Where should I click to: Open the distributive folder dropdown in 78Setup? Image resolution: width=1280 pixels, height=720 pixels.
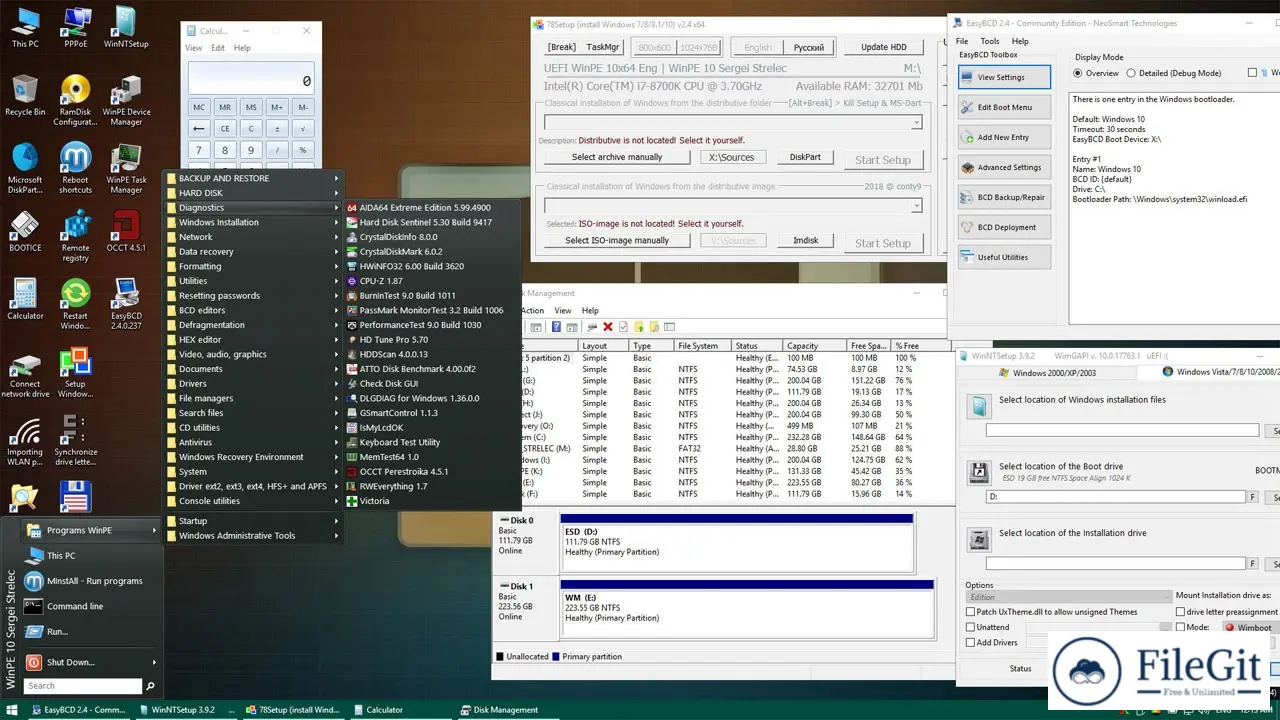[916, 122]
